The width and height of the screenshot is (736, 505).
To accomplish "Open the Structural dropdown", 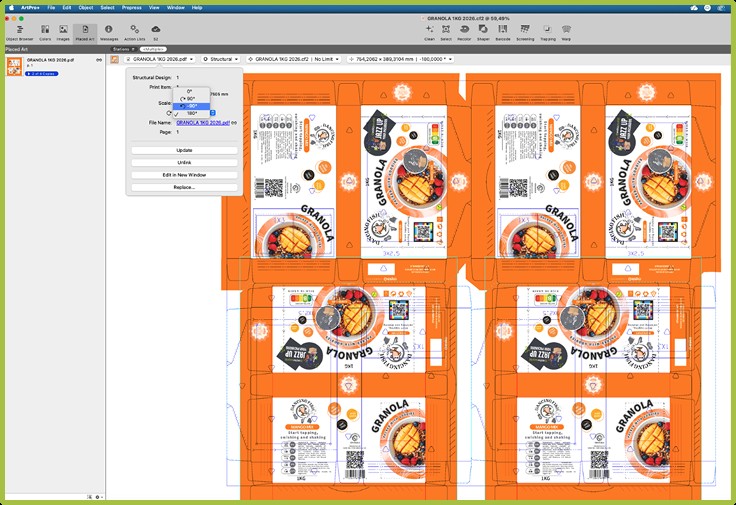I will pyautogui.click(x=221, y=59).
